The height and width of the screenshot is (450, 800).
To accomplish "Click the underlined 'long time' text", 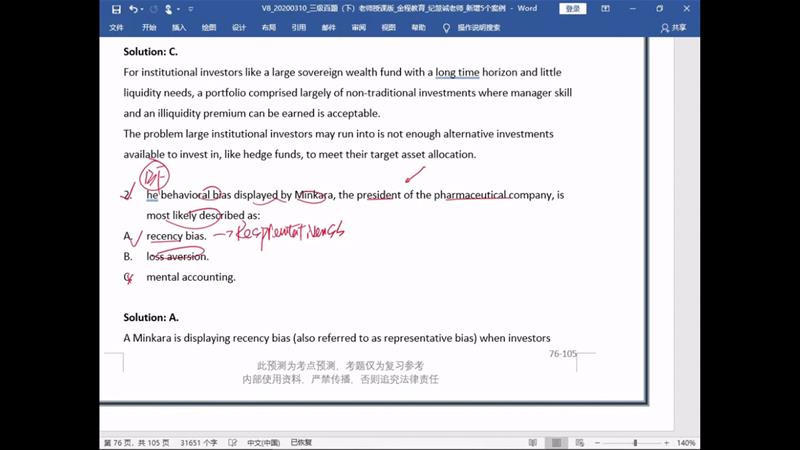I will click(457, 72).
